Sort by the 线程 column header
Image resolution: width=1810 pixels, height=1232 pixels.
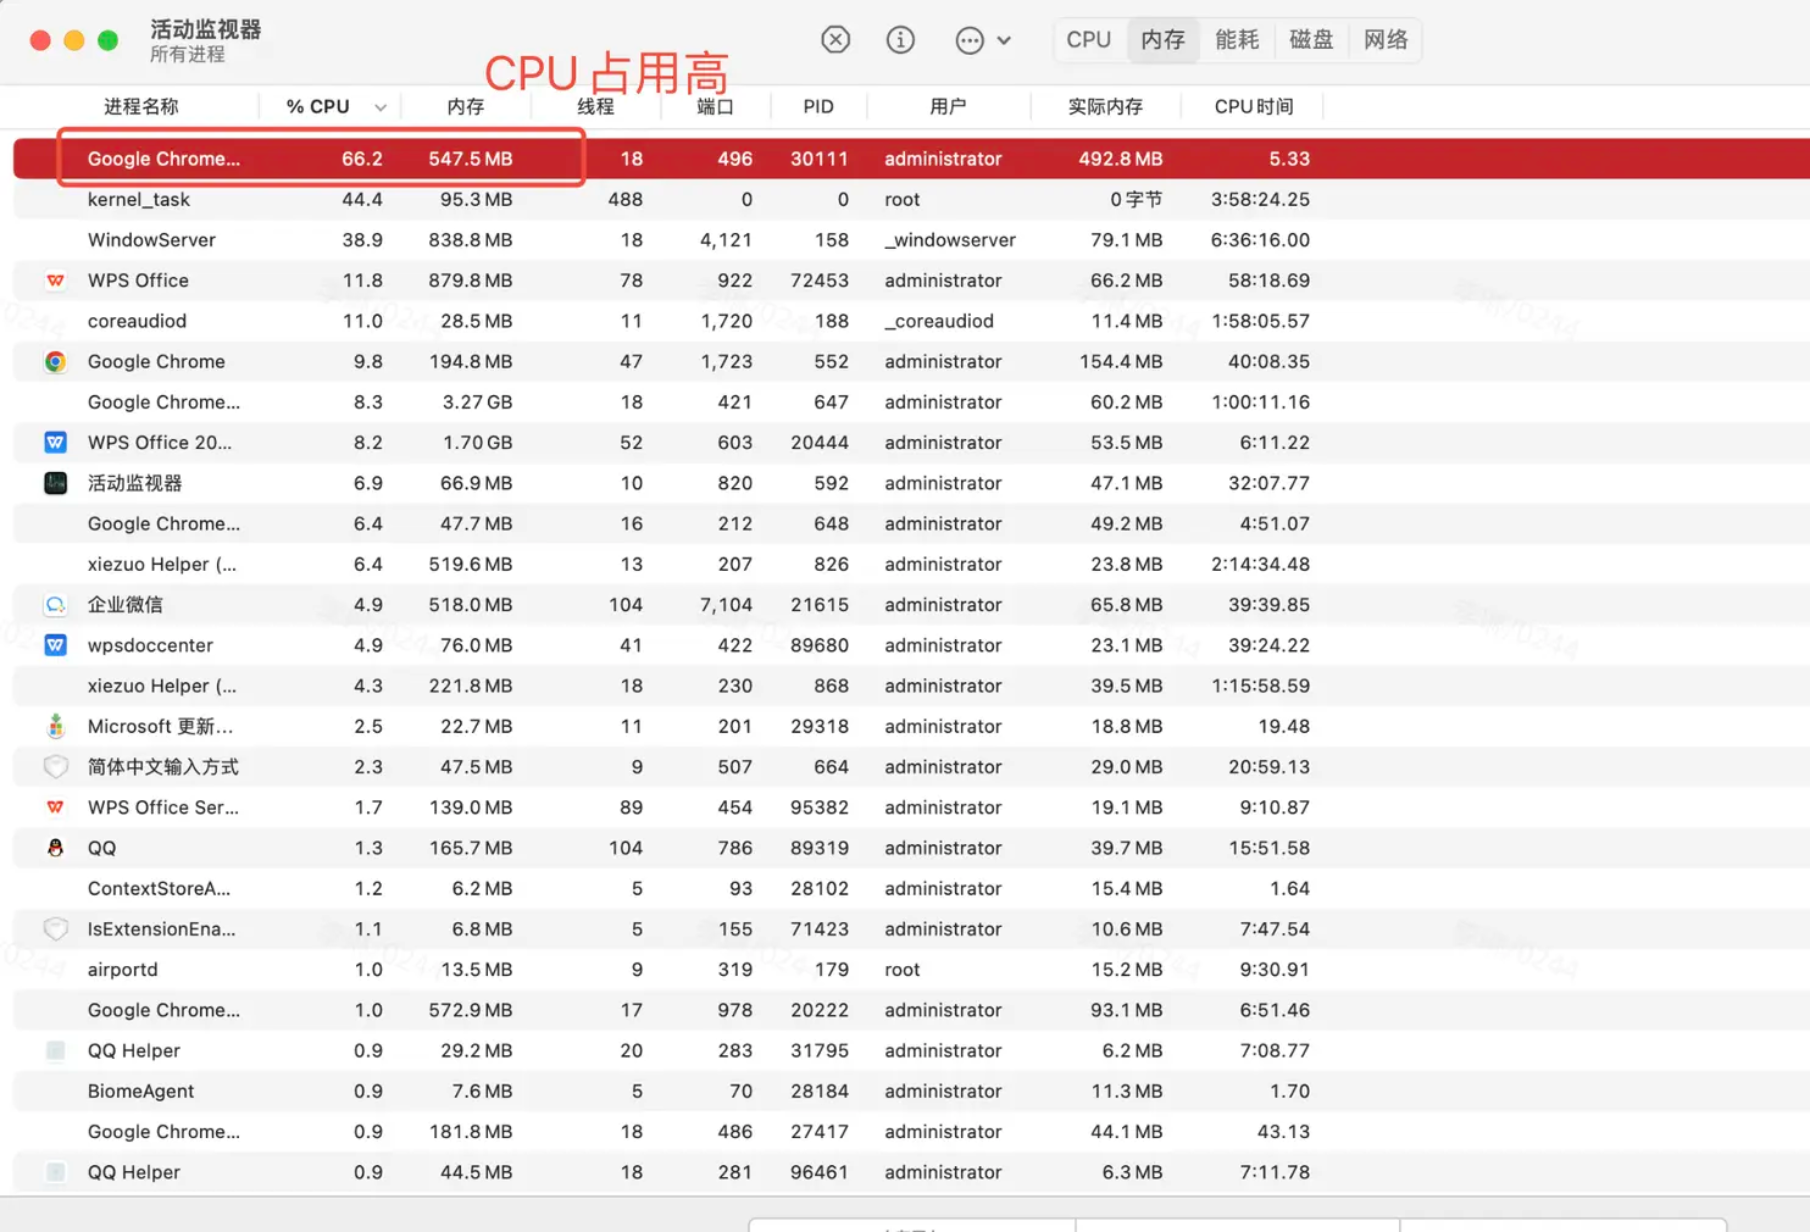coord(595,106)
